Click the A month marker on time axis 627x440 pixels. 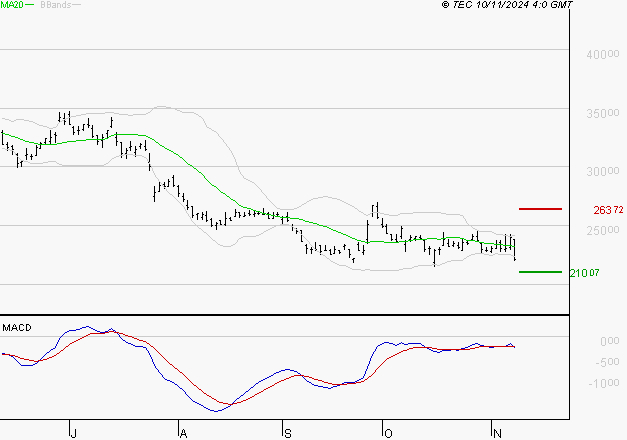(183, 433)
